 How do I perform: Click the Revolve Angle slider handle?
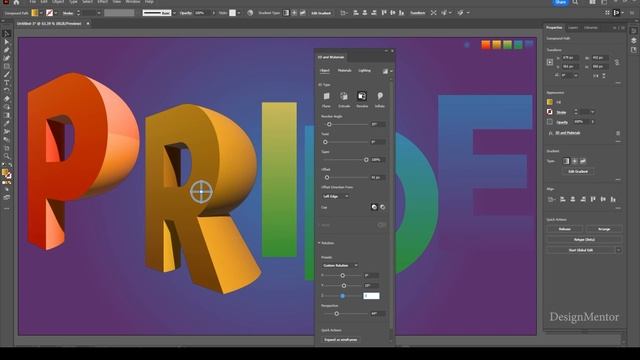(329, 124)
